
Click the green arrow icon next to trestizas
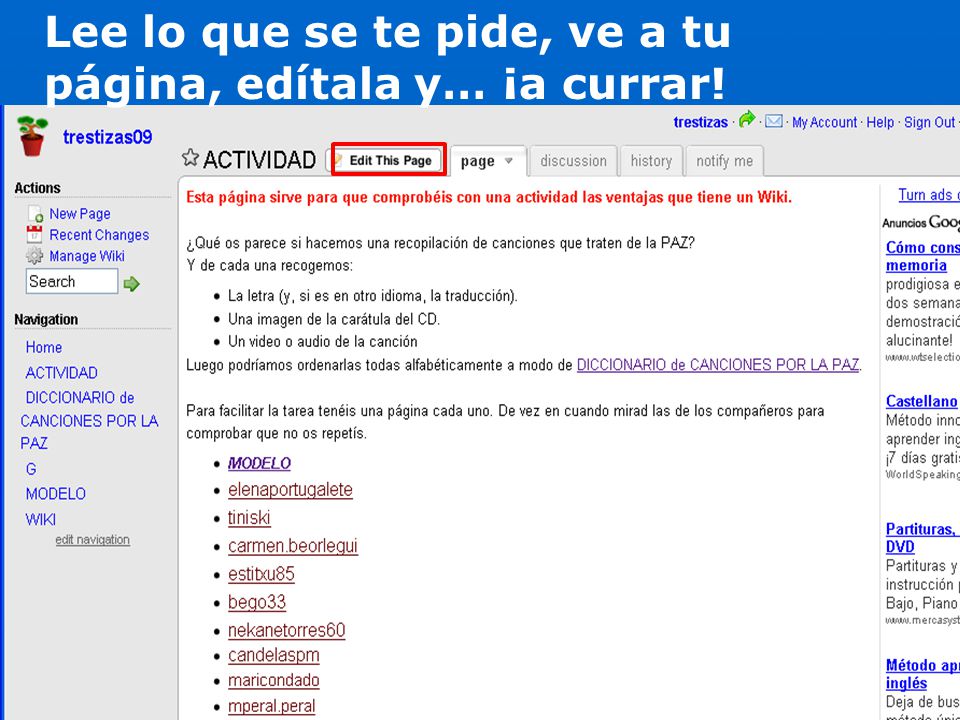746,119
